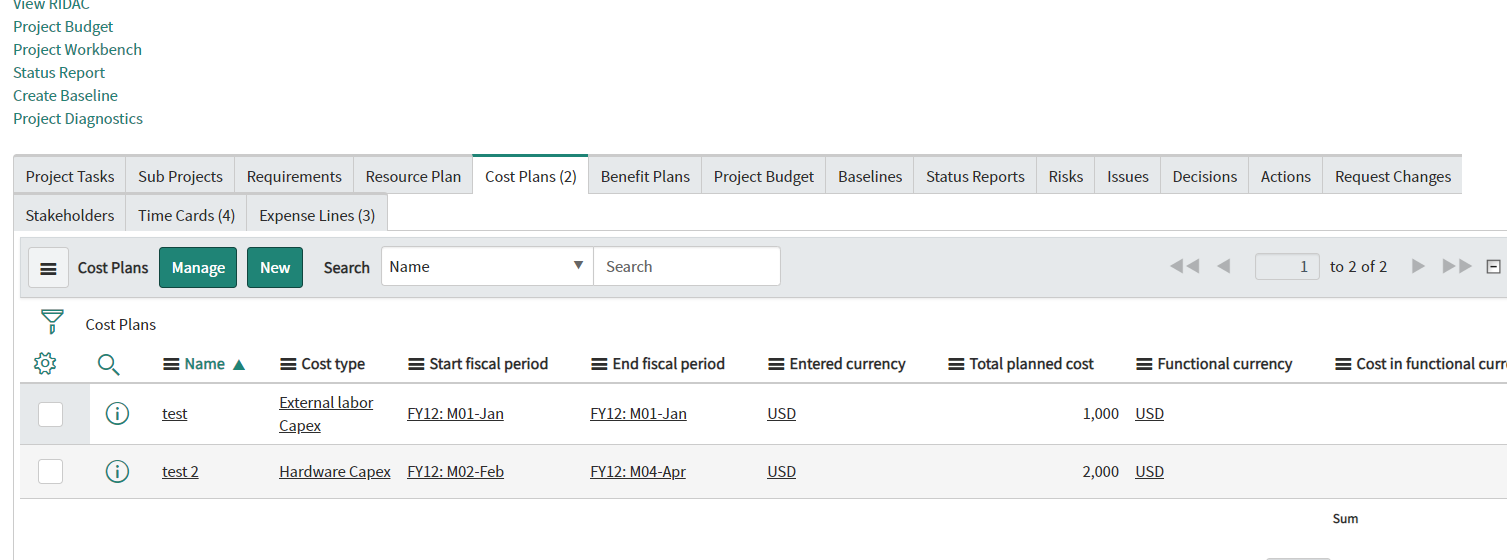Open the Benefit Plans tab
Screen dimensions: 1507x560
[x=645, y=177]
